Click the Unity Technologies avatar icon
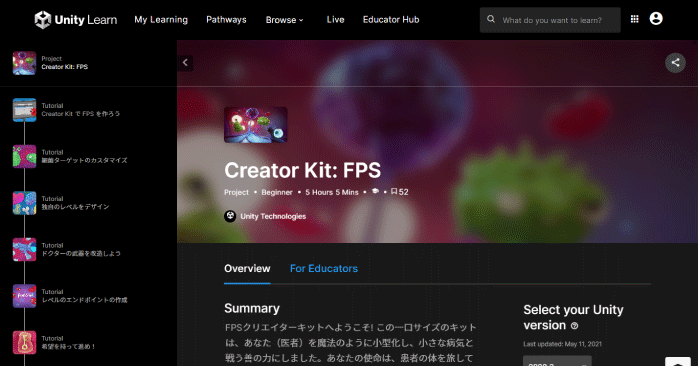Image resolution: width=698 pixels, height=366 pixels. coord(230,216)
